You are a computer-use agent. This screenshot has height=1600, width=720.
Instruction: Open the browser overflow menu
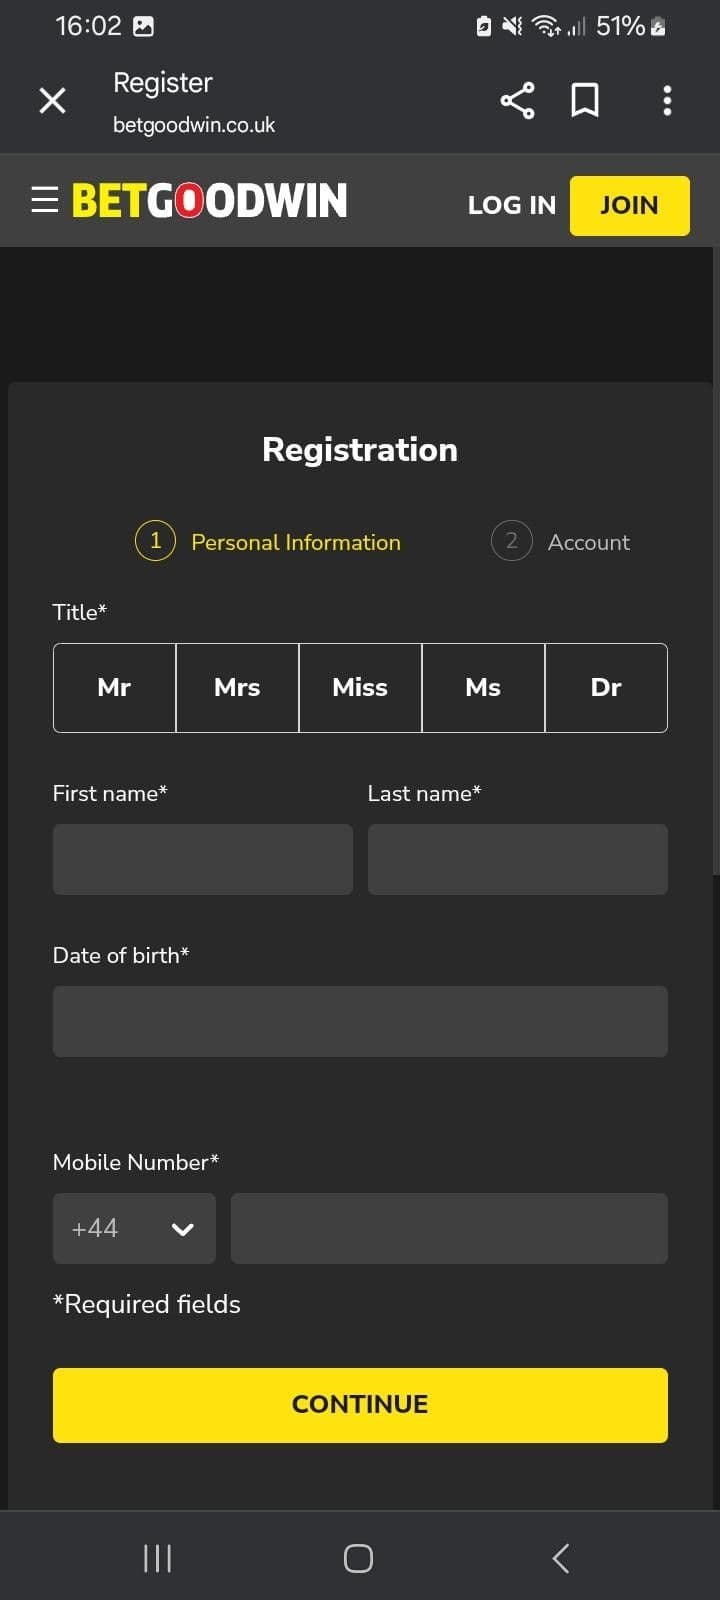[667, 100]
